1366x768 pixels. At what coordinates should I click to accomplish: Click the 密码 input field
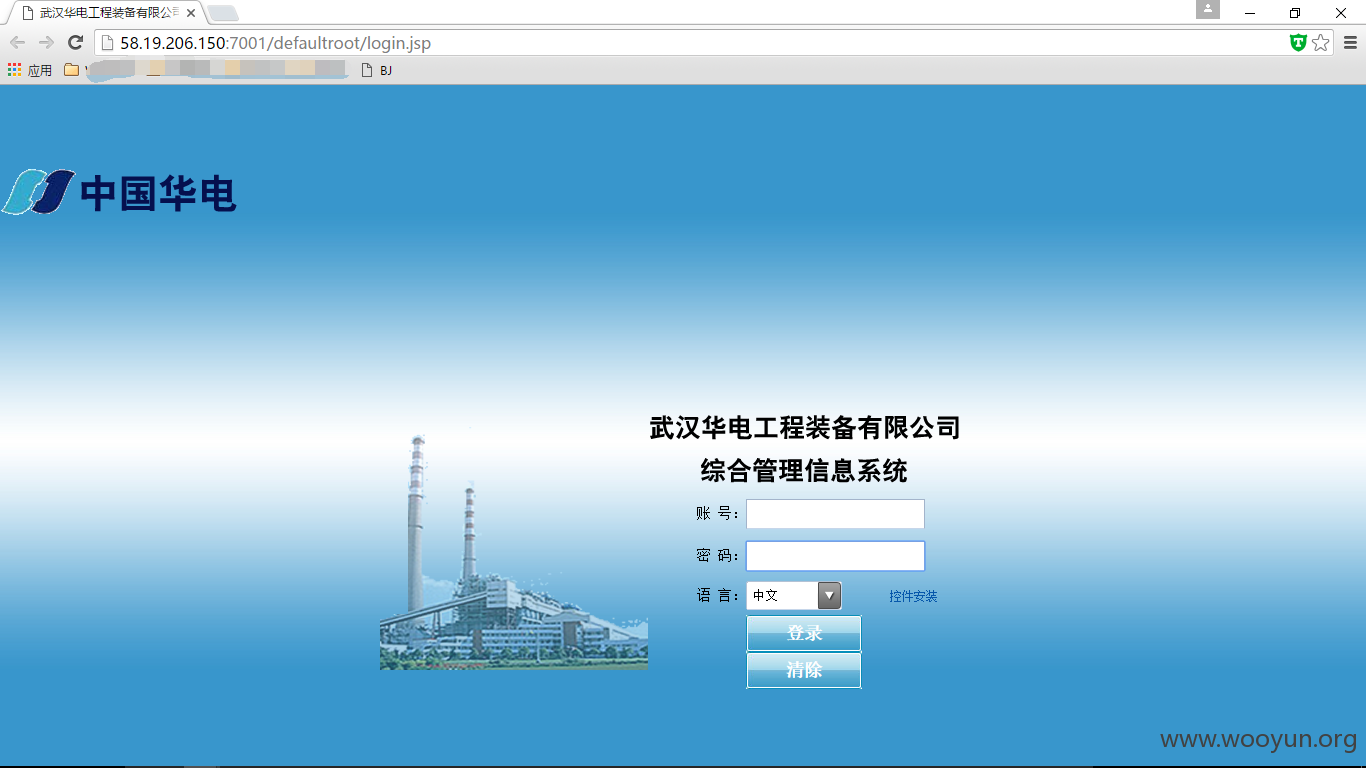[835, 556]
